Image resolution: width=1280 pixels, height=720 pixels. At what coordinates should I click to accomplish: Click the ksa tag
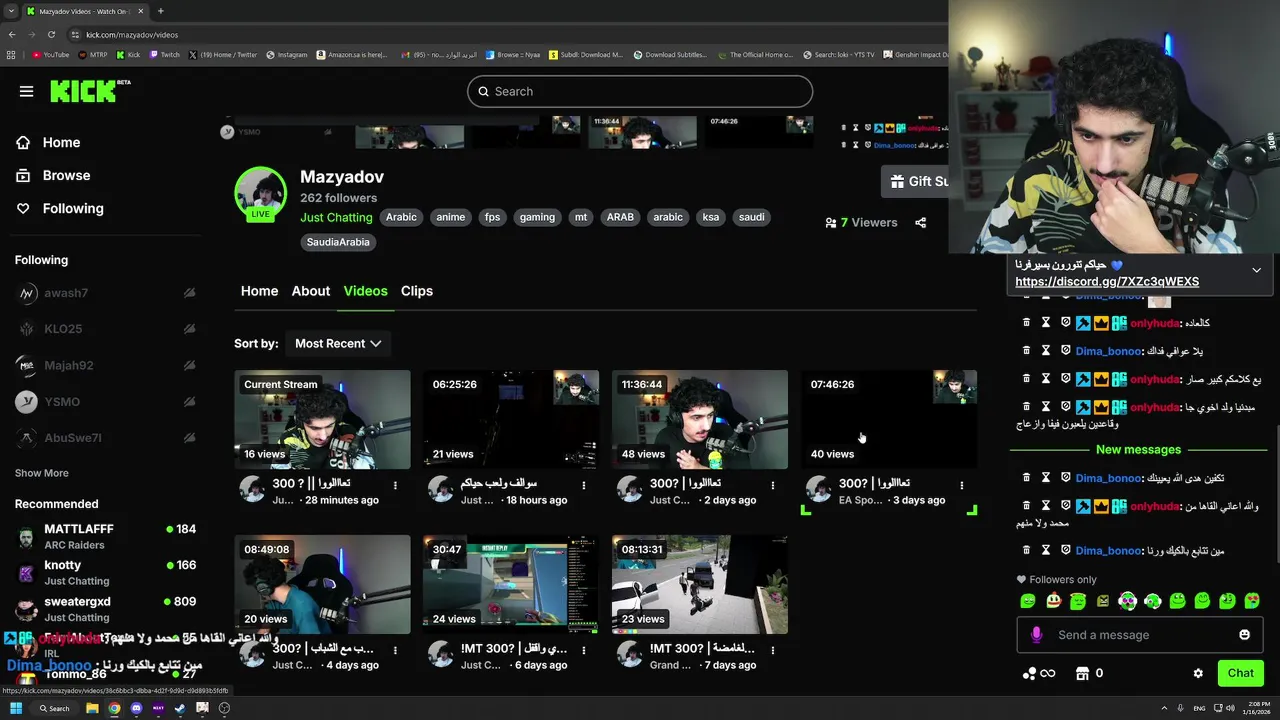click(711, 217)
